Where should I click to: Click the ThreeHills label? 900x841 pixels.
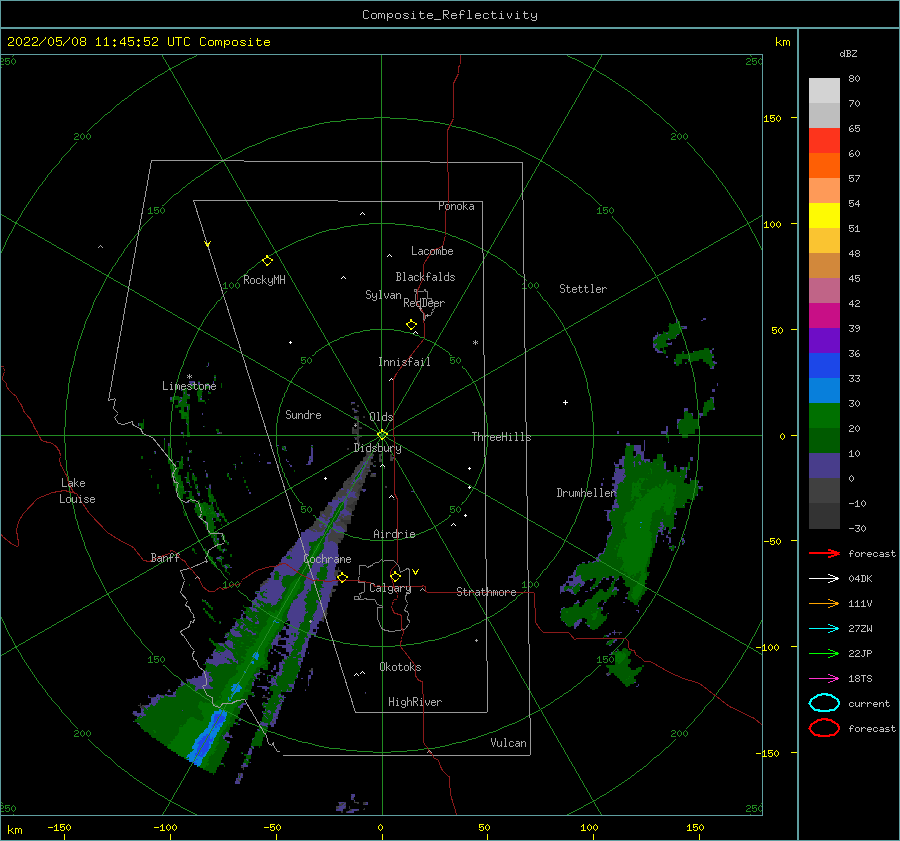click(502, 437)
